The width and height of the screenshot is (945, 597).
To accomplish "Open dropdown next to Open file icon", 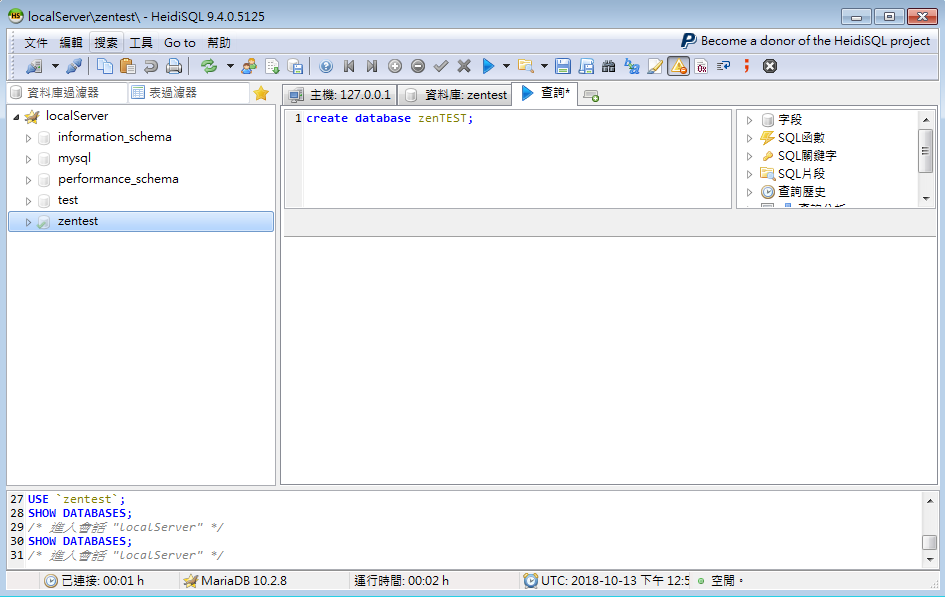I will pyautogui.click(x=544, y=66).
